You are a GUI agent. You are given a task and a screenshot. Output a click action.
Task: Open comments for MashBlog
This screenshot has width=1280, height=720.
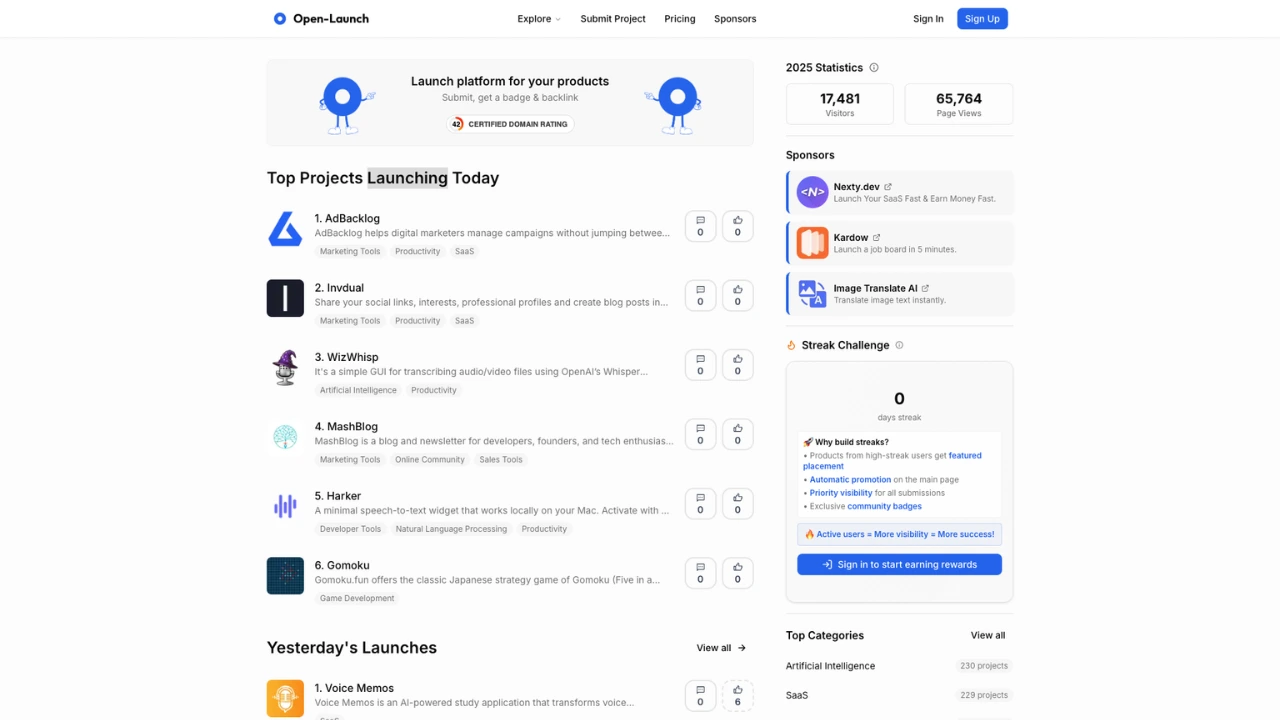[700, 434]
